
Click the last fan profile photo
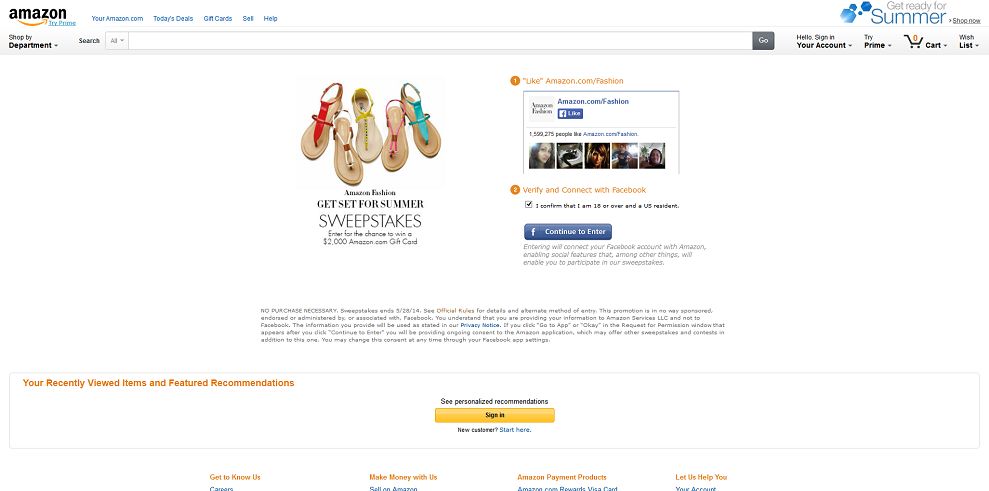coord(652,156)
